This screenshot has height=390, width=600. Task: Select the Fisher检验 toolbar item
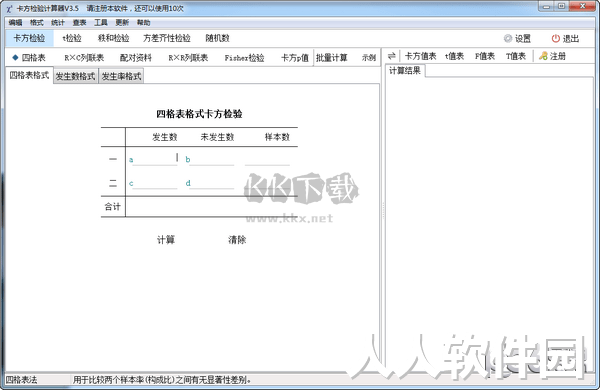(245, 58)
